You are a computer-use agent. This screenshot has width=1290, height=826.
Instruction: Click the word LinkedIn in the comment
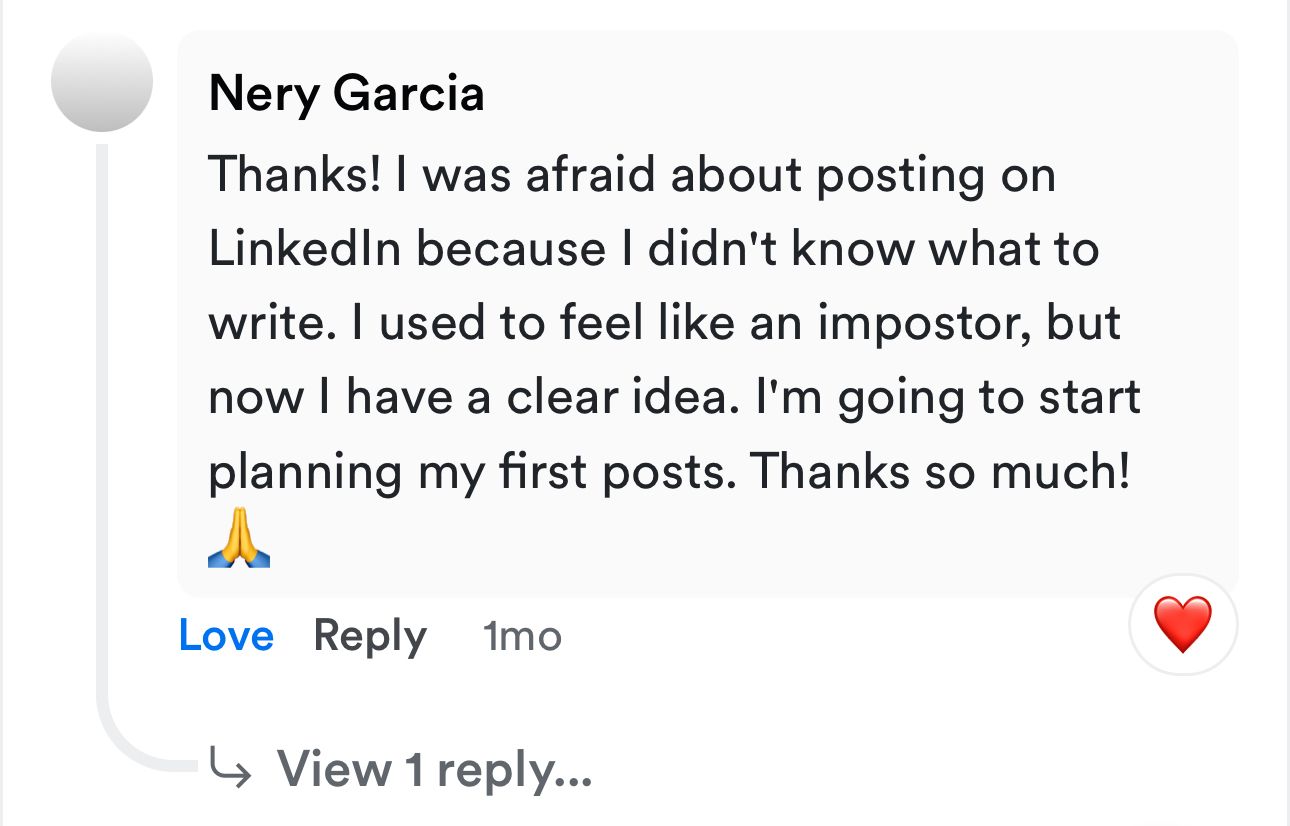305,249
